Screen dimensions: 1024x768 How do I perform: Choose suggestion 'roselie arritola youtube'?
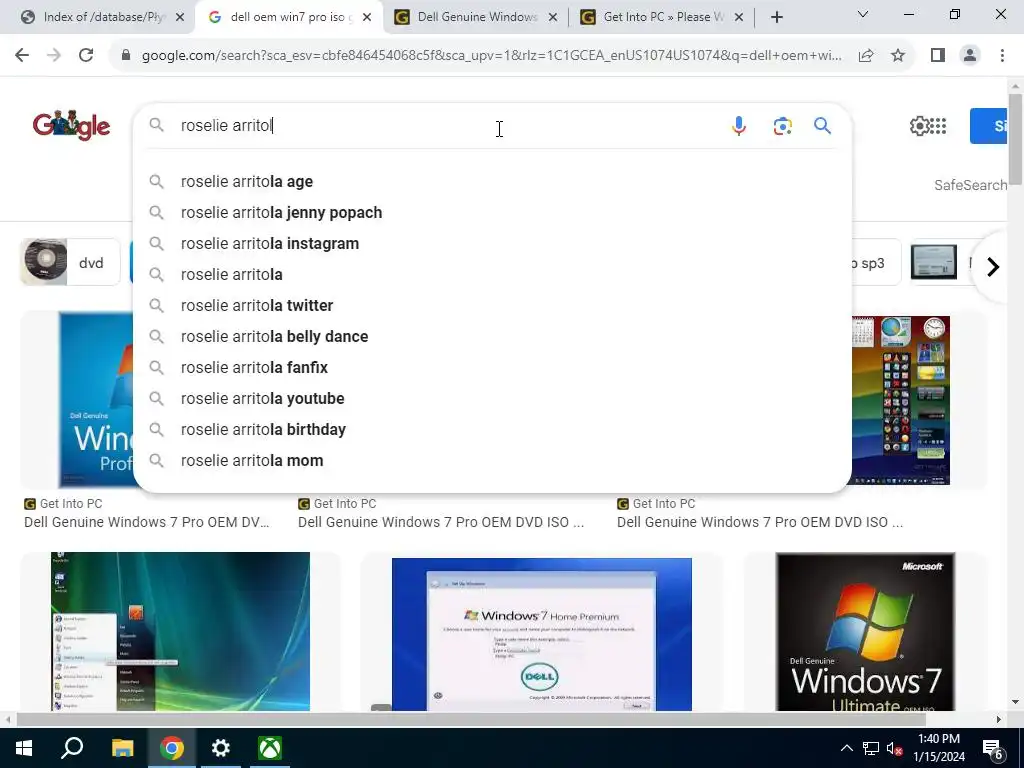point(492,398)
